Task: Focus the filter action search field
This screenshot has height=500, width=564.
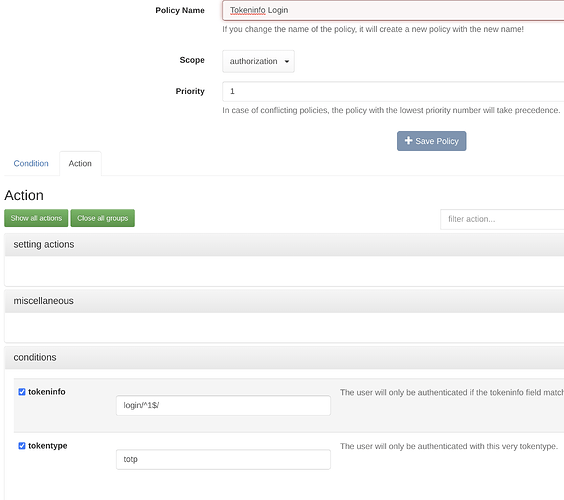Action: point(502,219)
